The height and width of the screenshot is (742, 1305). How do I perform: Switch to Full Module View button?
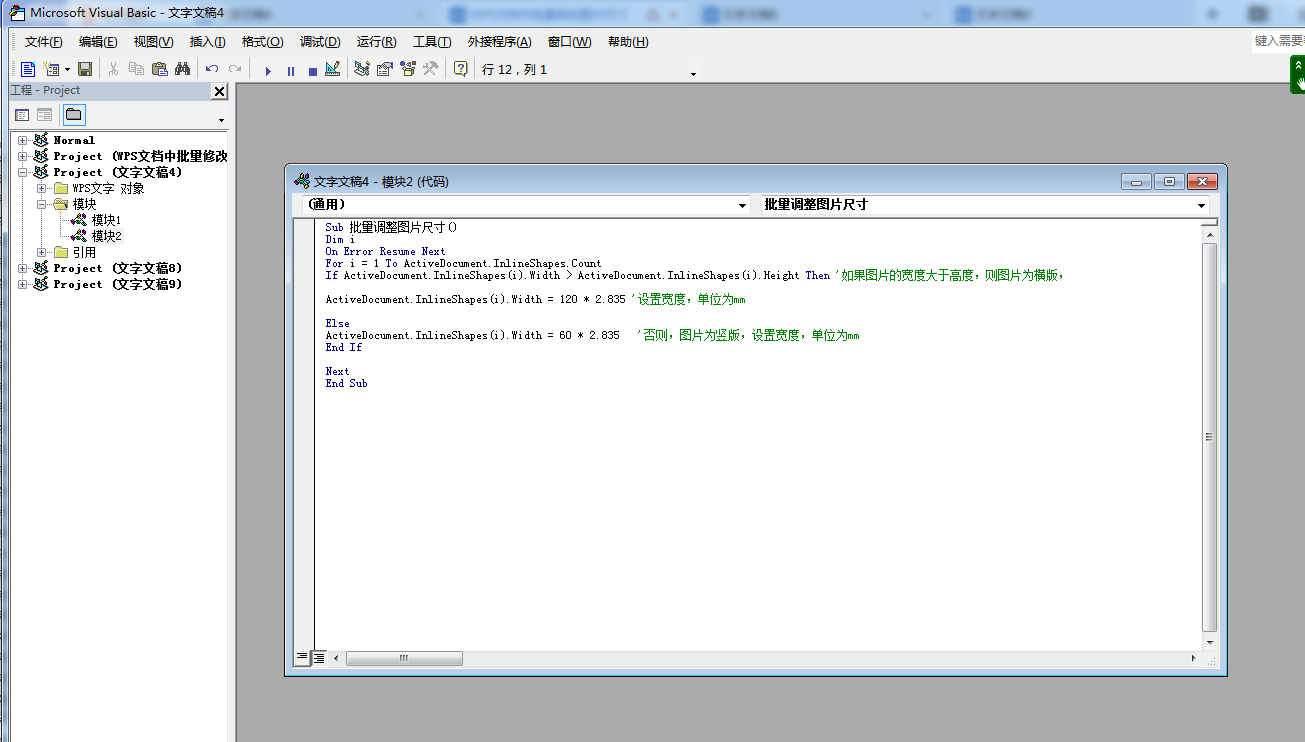[x=318, y=657]
